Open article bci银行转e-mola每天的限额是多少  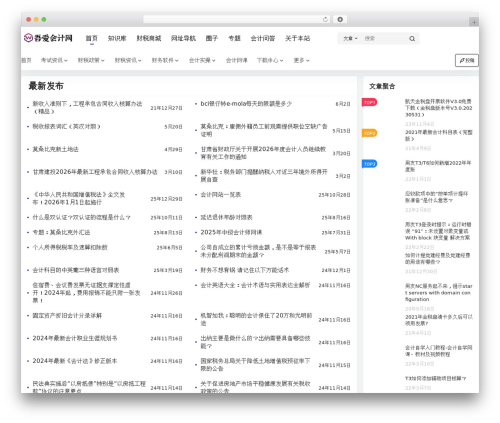pyautogui.click(x=246, y=104)
